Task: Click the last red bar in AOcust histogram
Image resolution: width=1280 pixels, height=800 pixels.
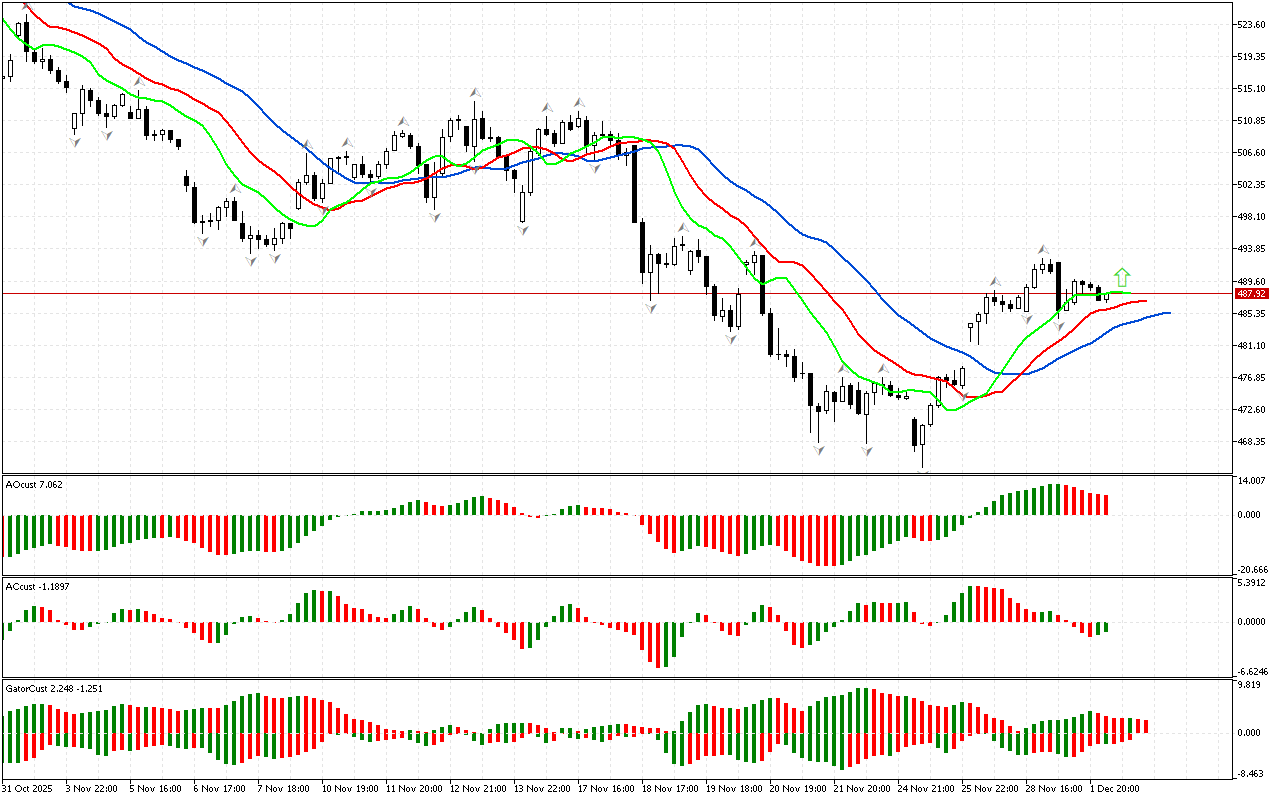Action: (x=1106, y=504)
